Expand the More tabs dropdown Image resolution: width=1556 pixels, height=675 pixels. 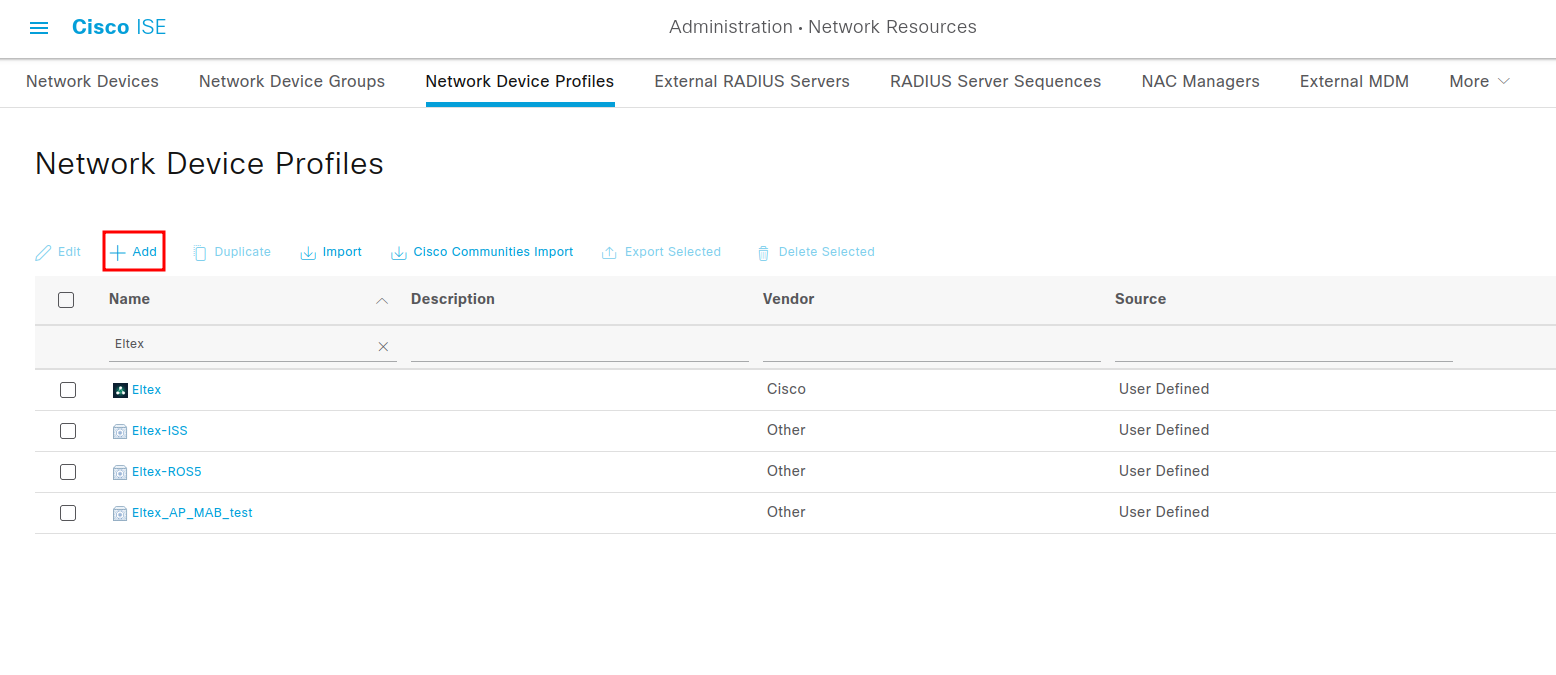coord(1479,82)
